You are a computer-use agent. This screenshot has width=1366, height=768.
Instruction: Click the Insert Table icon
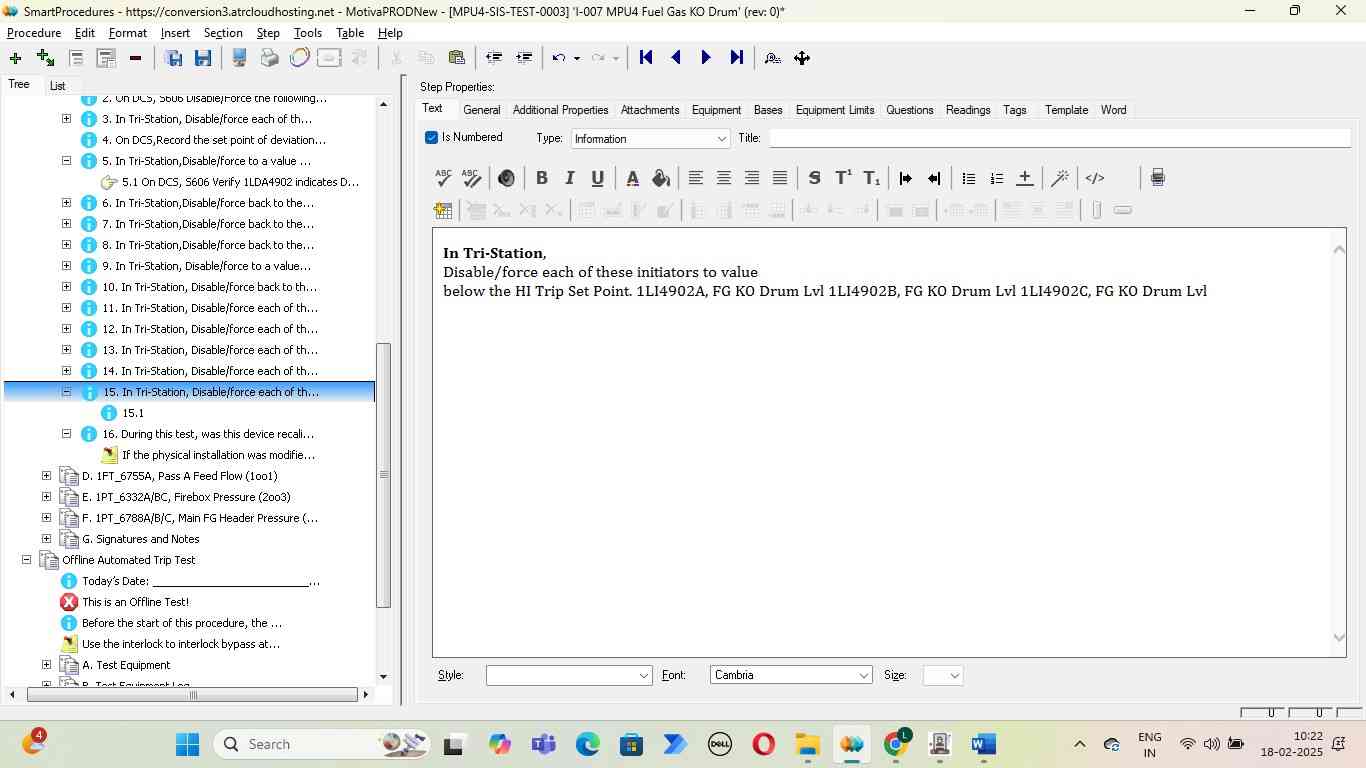click(443, 210)
